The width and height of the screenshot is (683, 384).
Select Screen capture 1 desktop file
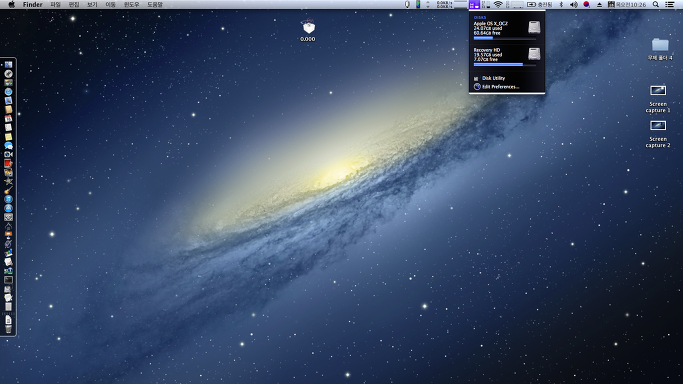[658, 99]
